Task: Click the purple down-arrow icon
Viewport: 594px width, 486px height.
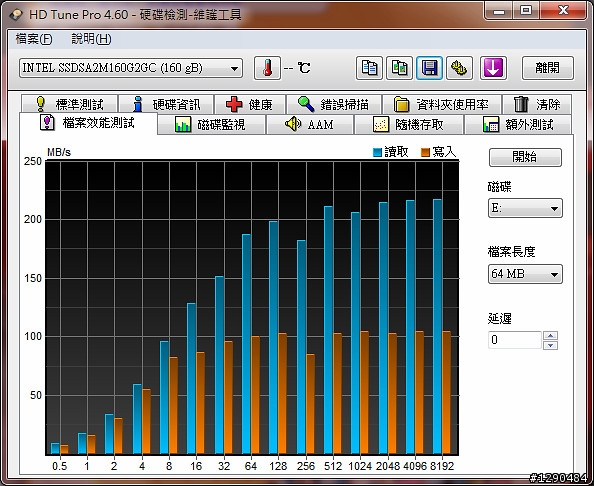Action: pos(493,68)
